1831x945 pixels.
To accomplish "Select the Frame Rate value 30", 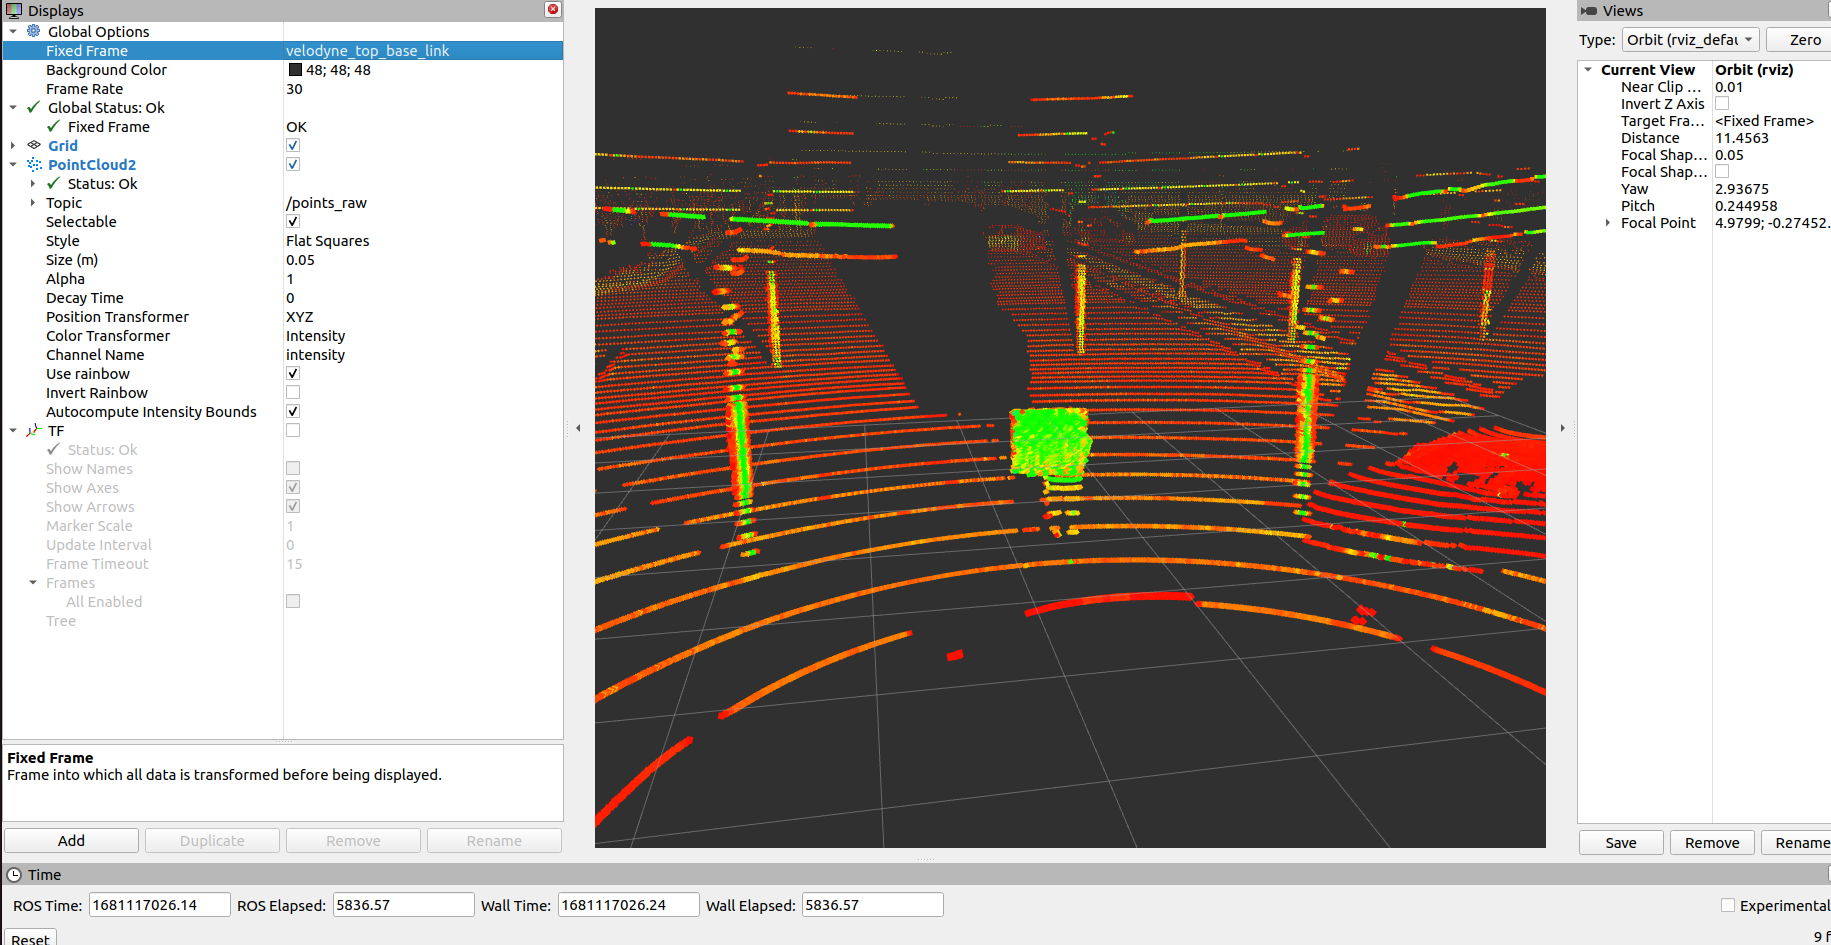I will pos(294,88).
